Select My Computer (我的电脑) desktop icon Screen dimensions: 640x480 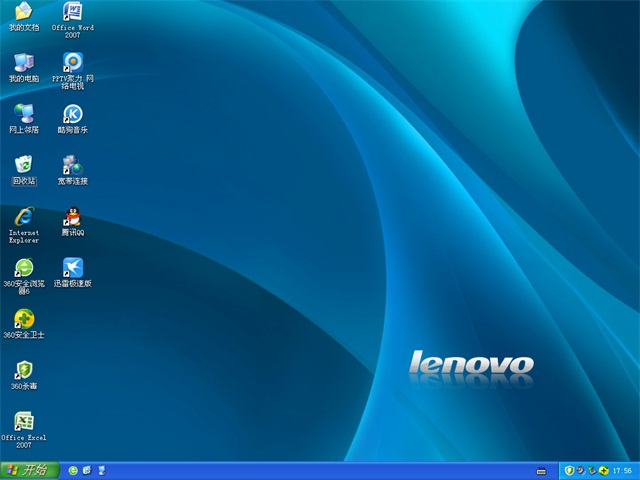pyautogui.click(x=23, y=62)
